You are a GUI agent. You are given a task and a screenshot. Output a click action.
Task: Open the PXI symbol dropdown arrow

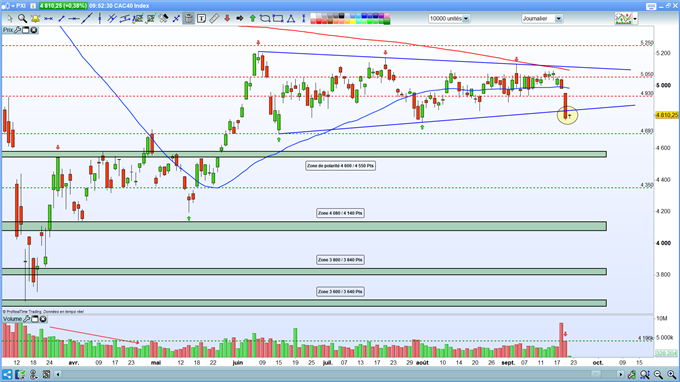[12, 6]
